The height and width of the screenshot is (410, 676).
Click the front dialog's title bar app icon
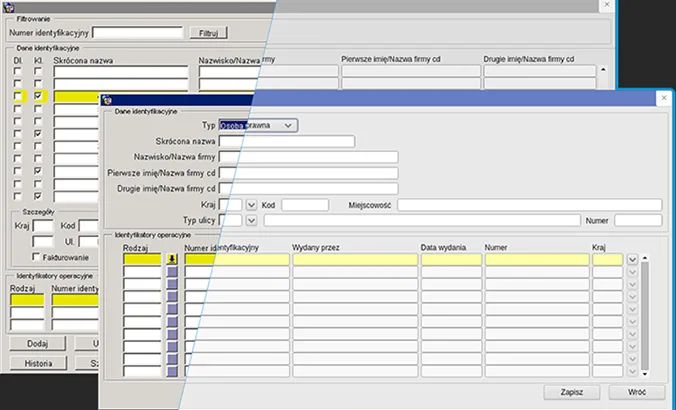click(108, 98)
